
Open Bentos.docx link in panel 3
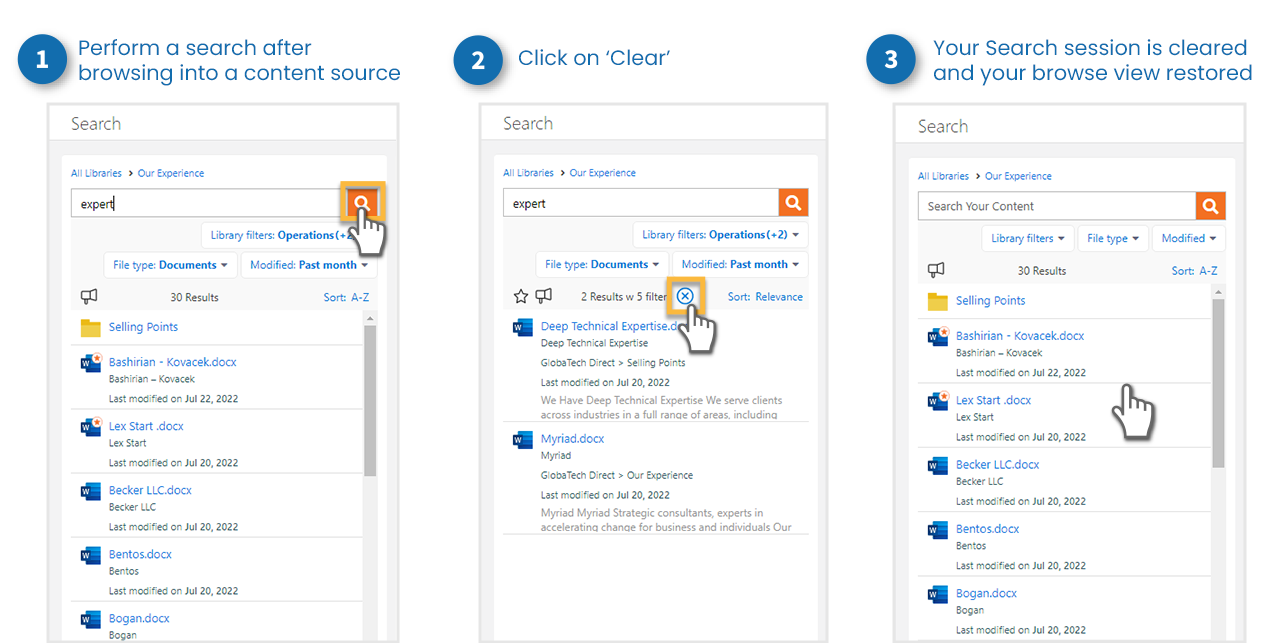click(987, 528)
